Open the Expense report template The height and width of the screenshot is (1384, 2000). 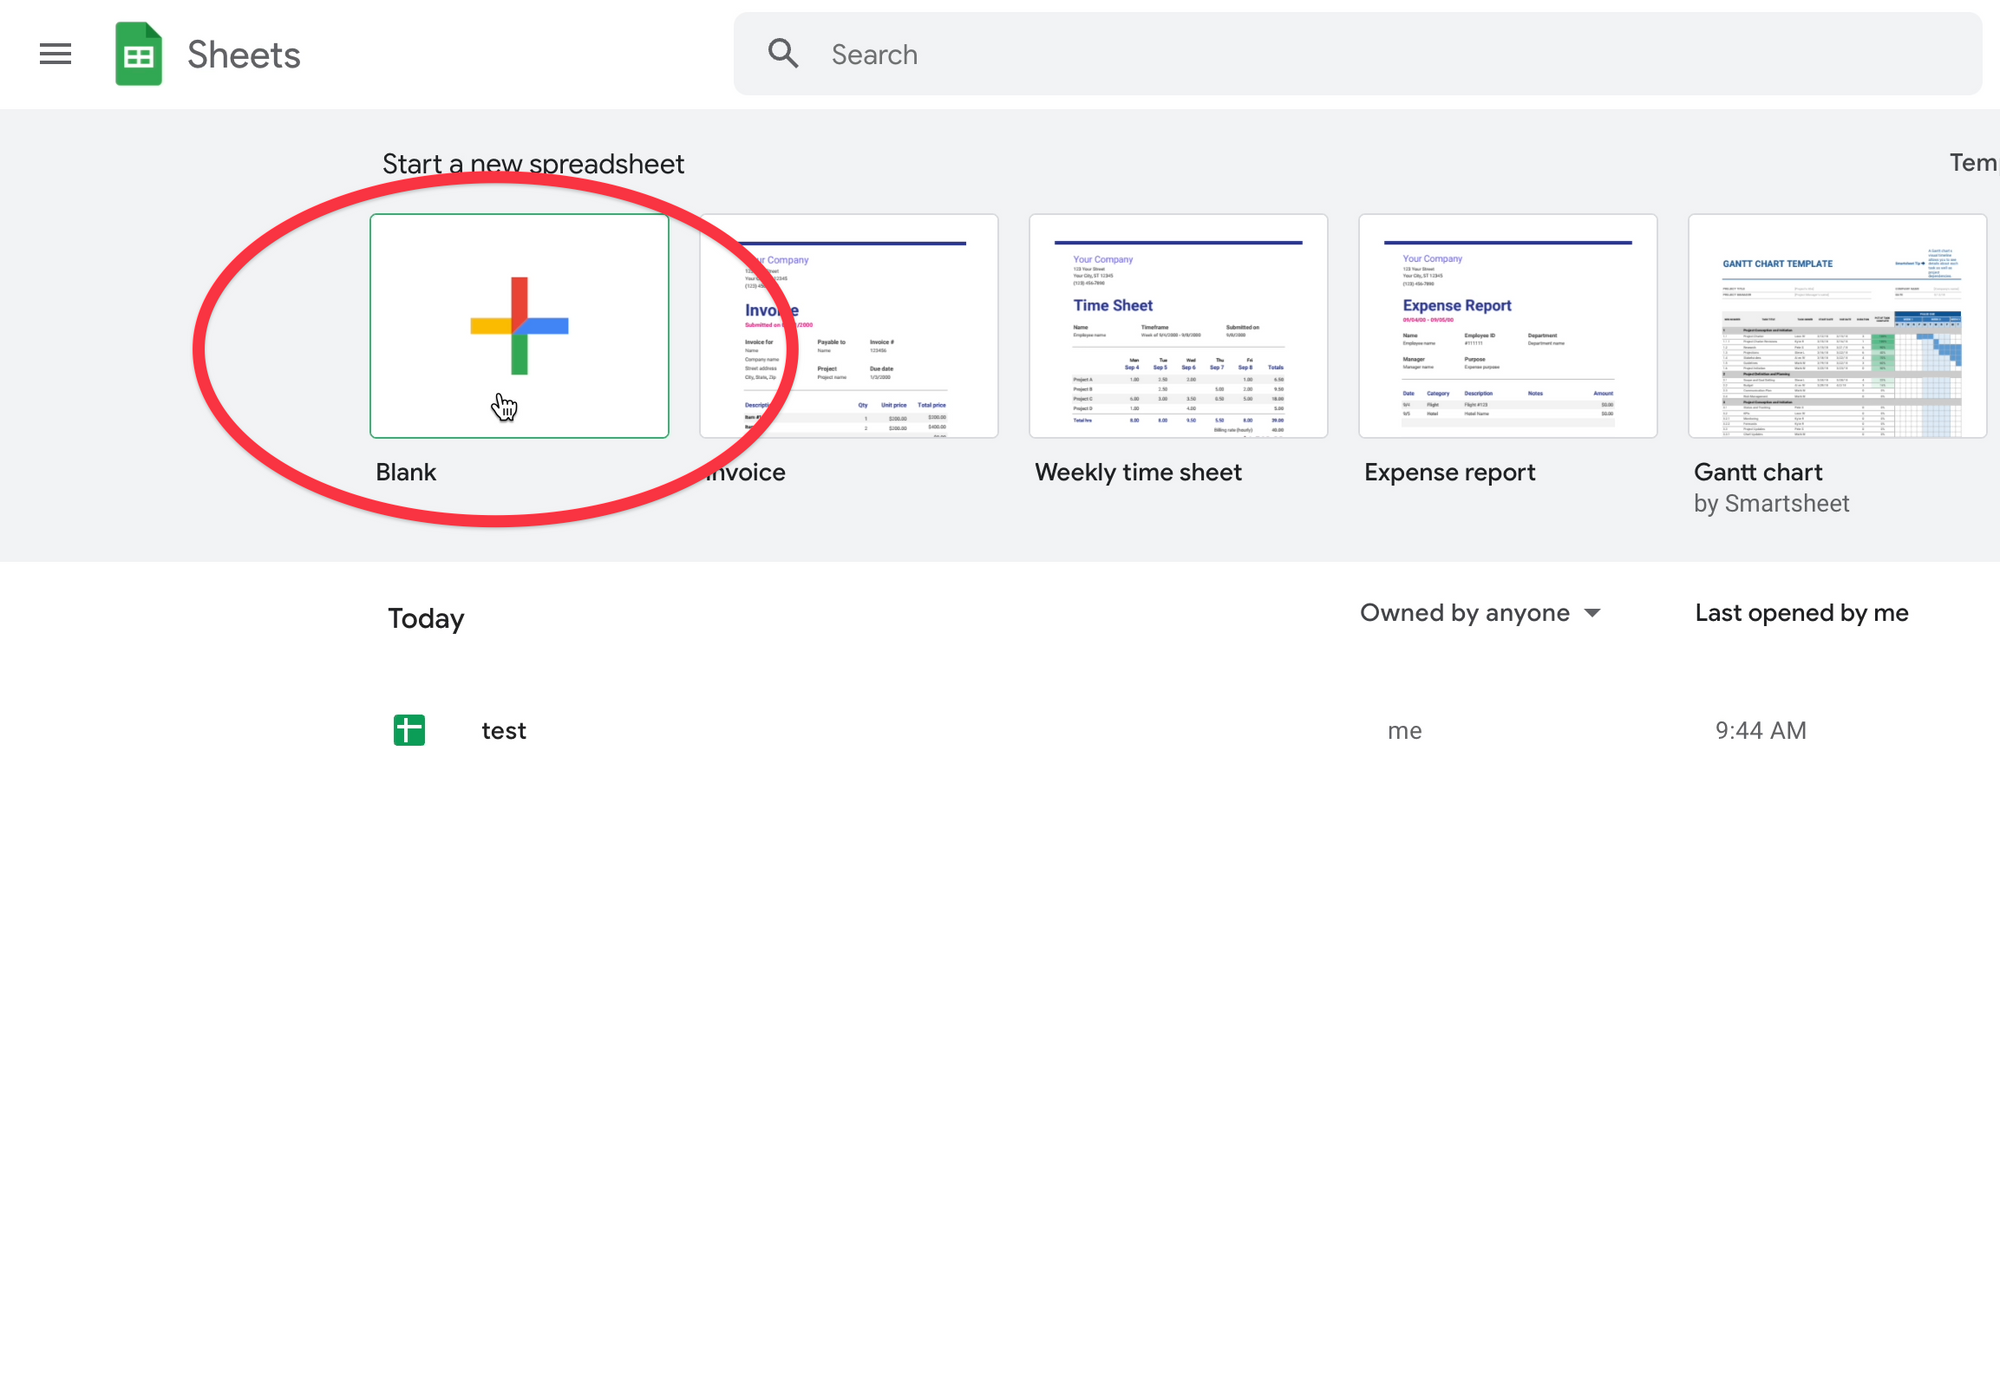pyautogui.click(x=1508, y=325)
